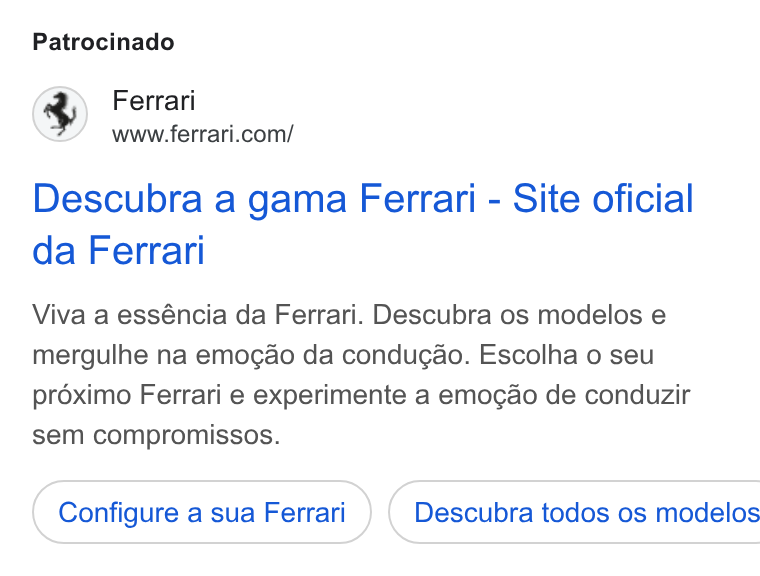Select the black horse site icon
This screenshot has width=760, height=576.
[x=60, y=114]
